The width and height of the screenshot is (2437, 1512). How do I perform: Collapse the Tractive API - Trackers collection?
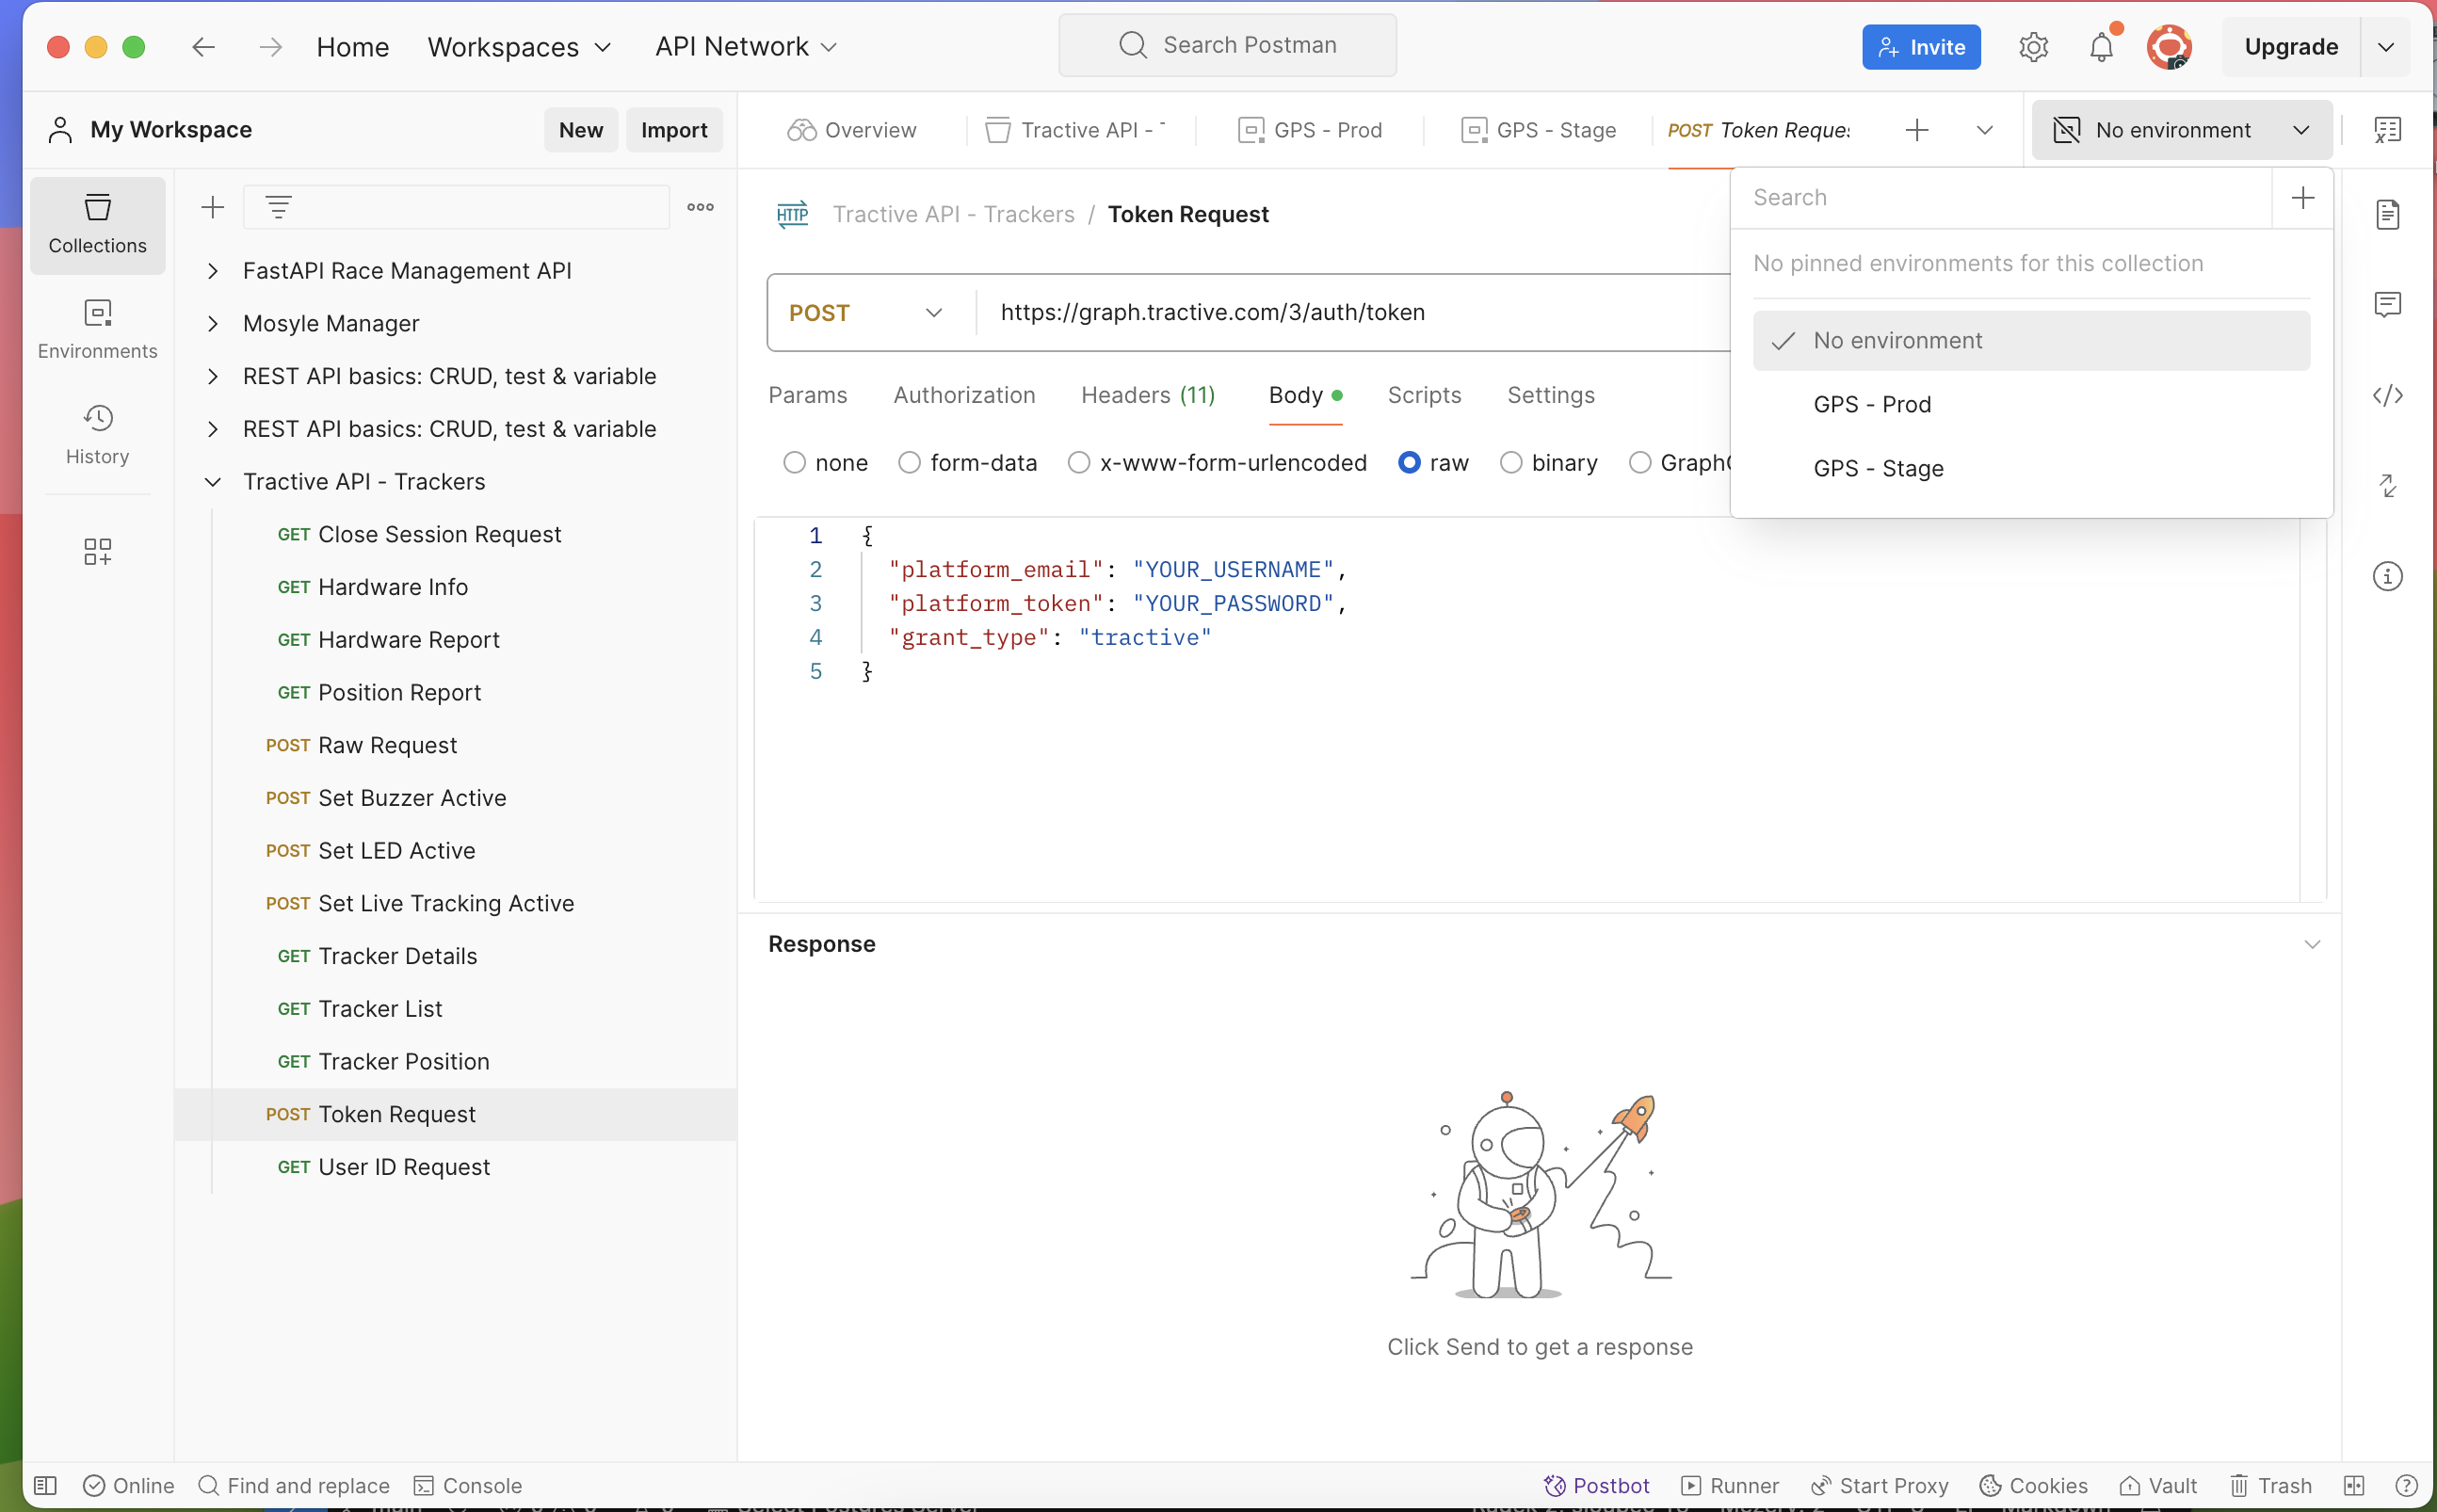tap(213, 482)
